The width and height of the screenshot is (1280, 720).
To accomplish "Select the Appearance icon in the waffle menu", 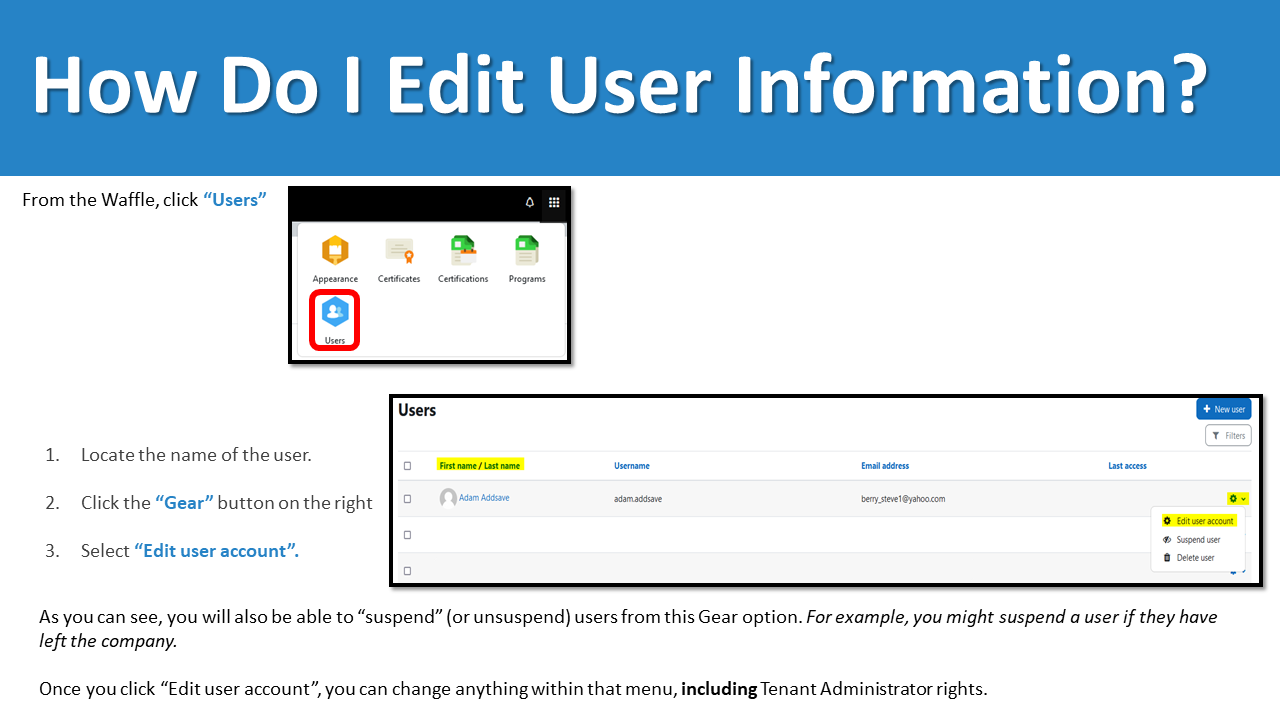I will pos(335,249).
